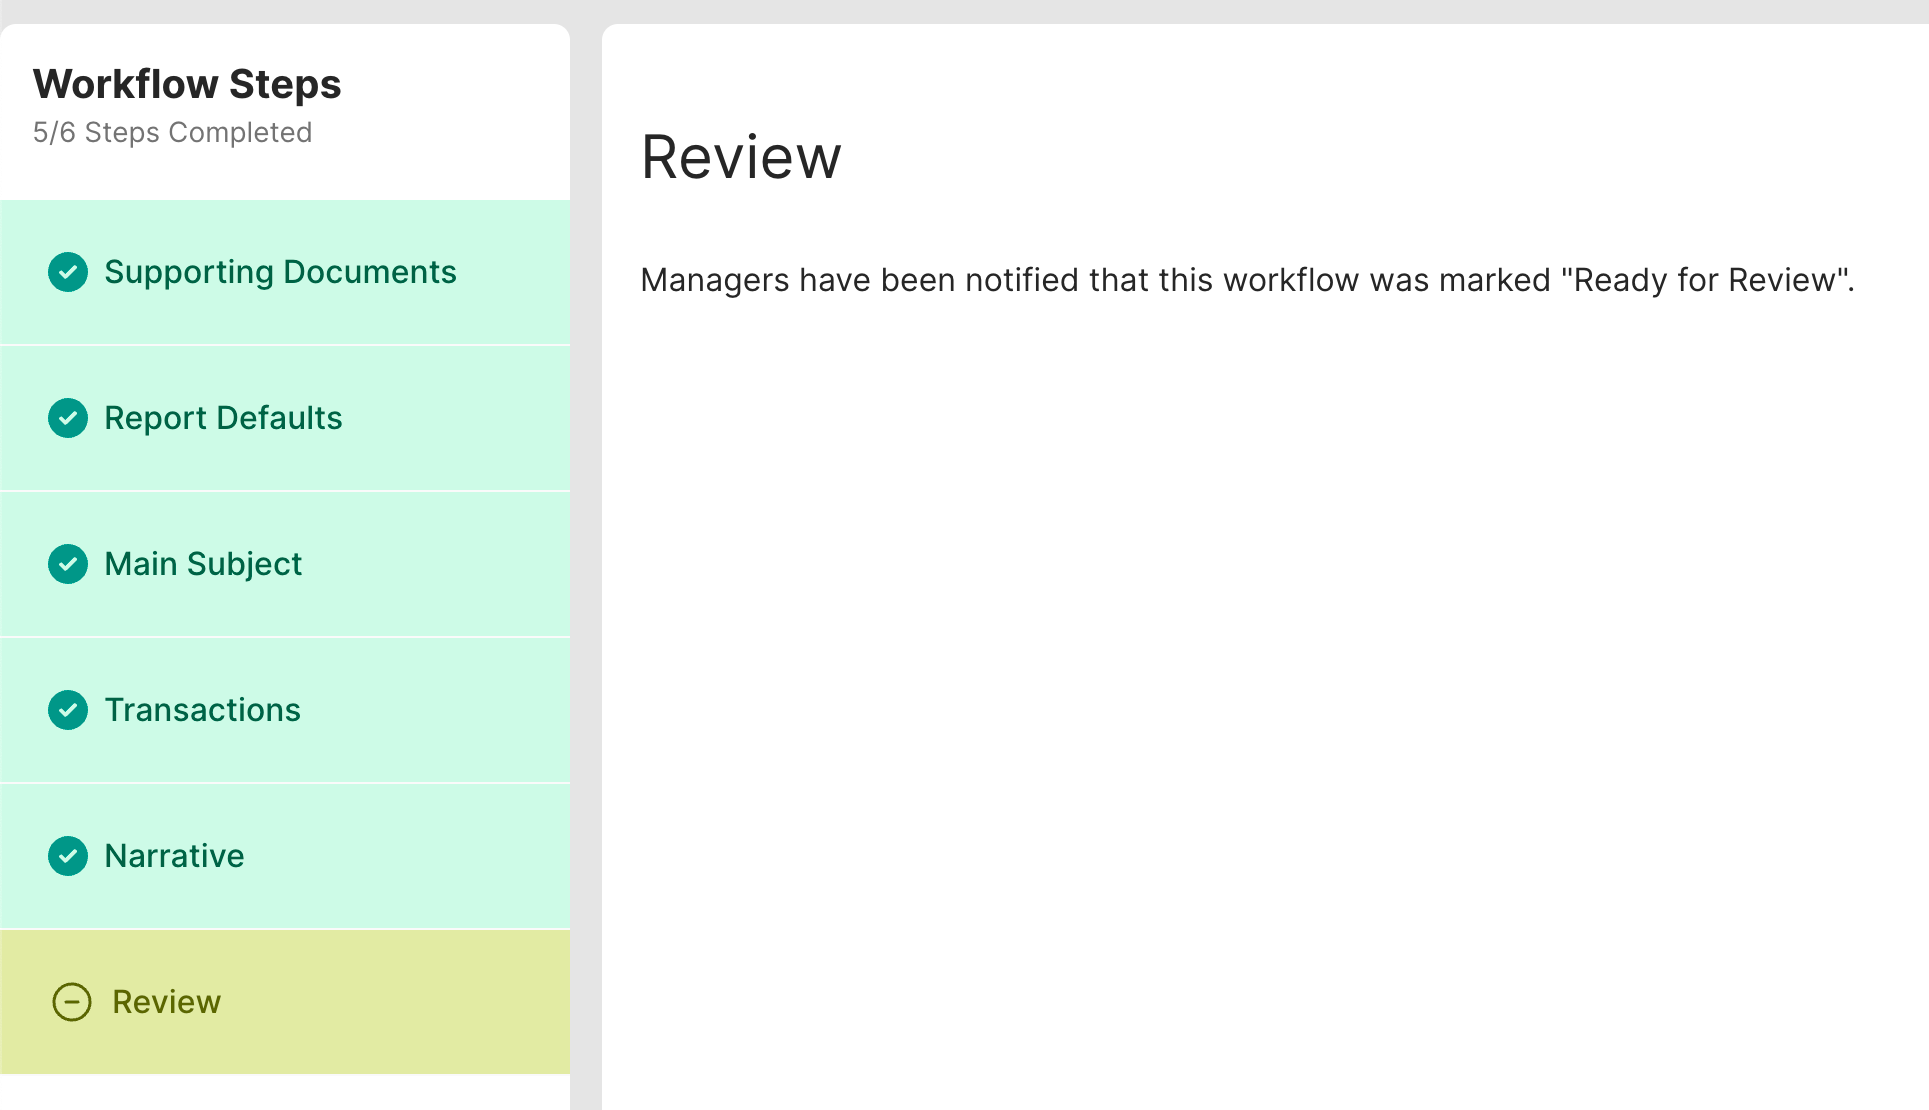Screen dimensions: 1929x1110
Task: Click the yellow Review row background
Action: 400,1002
